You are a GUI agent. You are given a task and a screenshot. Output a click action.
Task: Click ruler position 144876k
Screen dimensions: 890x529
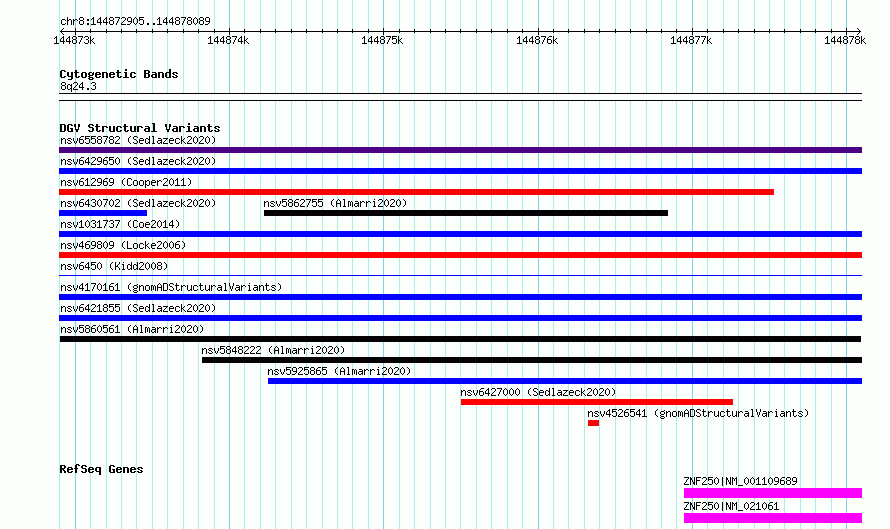(x=537, y=40)
